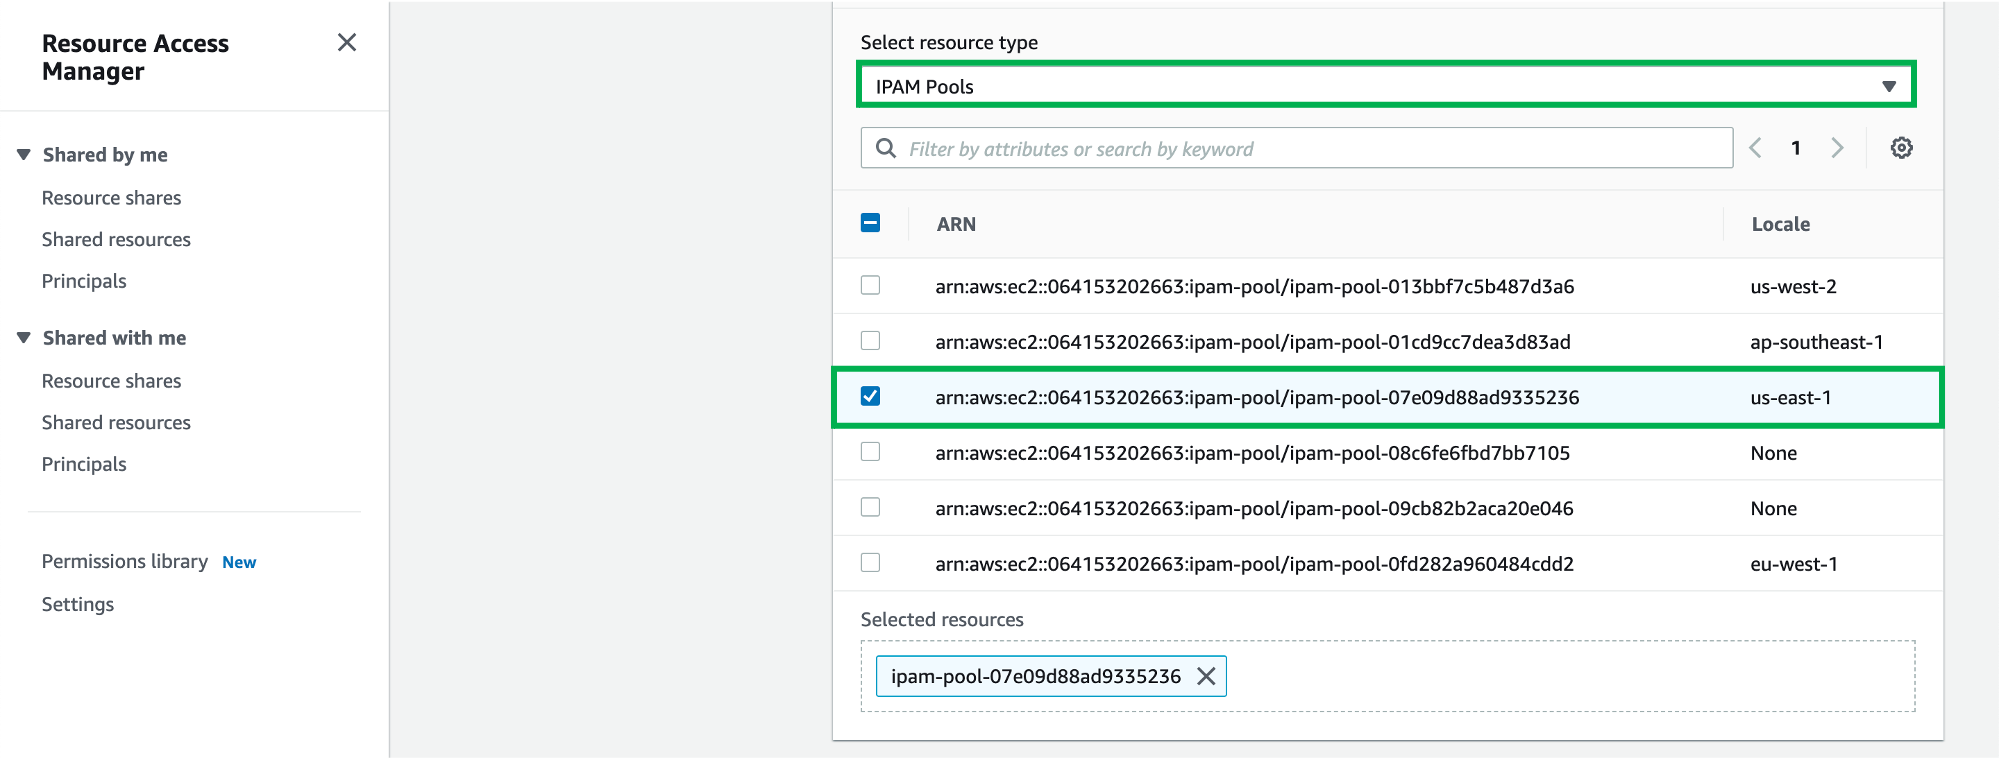
Task: Collapse the Shared by me section
Action: 24,155
